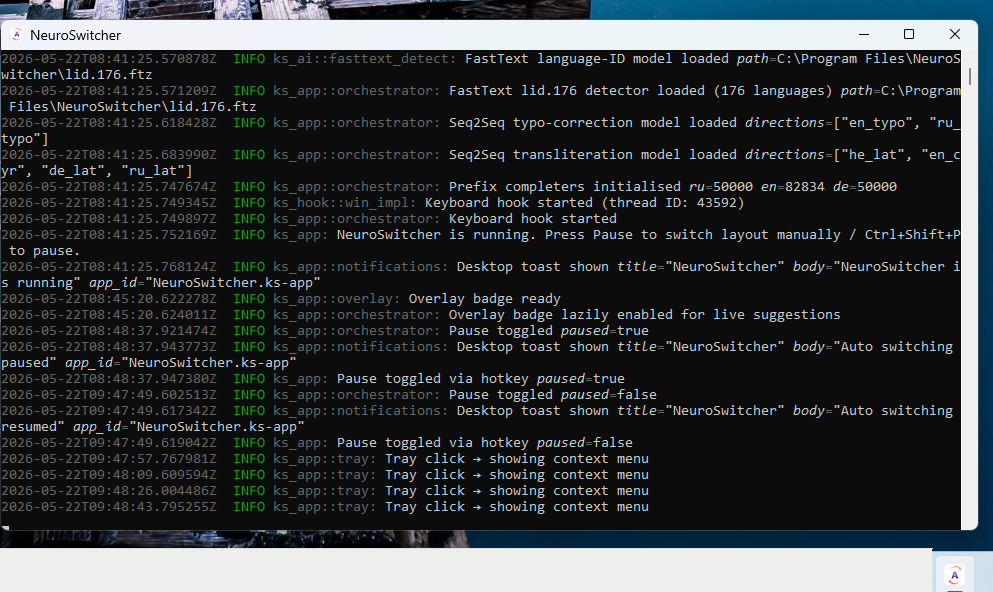Image resolution: width=993 pixels, height=592 pixels.
Task: Click "Seq2Seq transliteration model loaded" in the log
Action: click(x=593, y=154)
